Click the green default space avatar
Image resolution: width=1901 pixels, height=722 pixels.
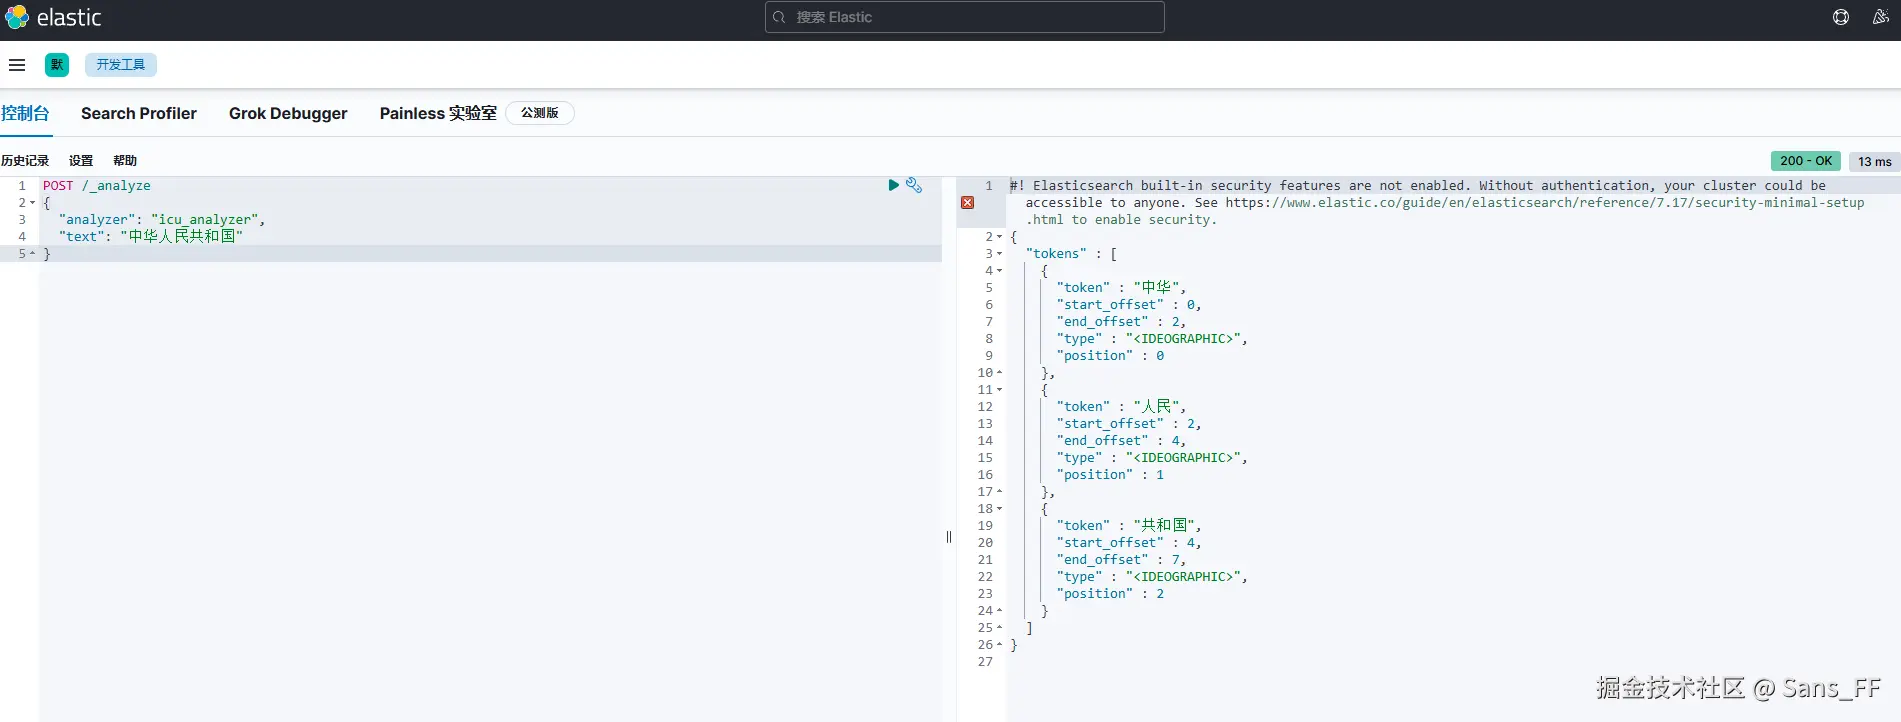tap(57, 65)
